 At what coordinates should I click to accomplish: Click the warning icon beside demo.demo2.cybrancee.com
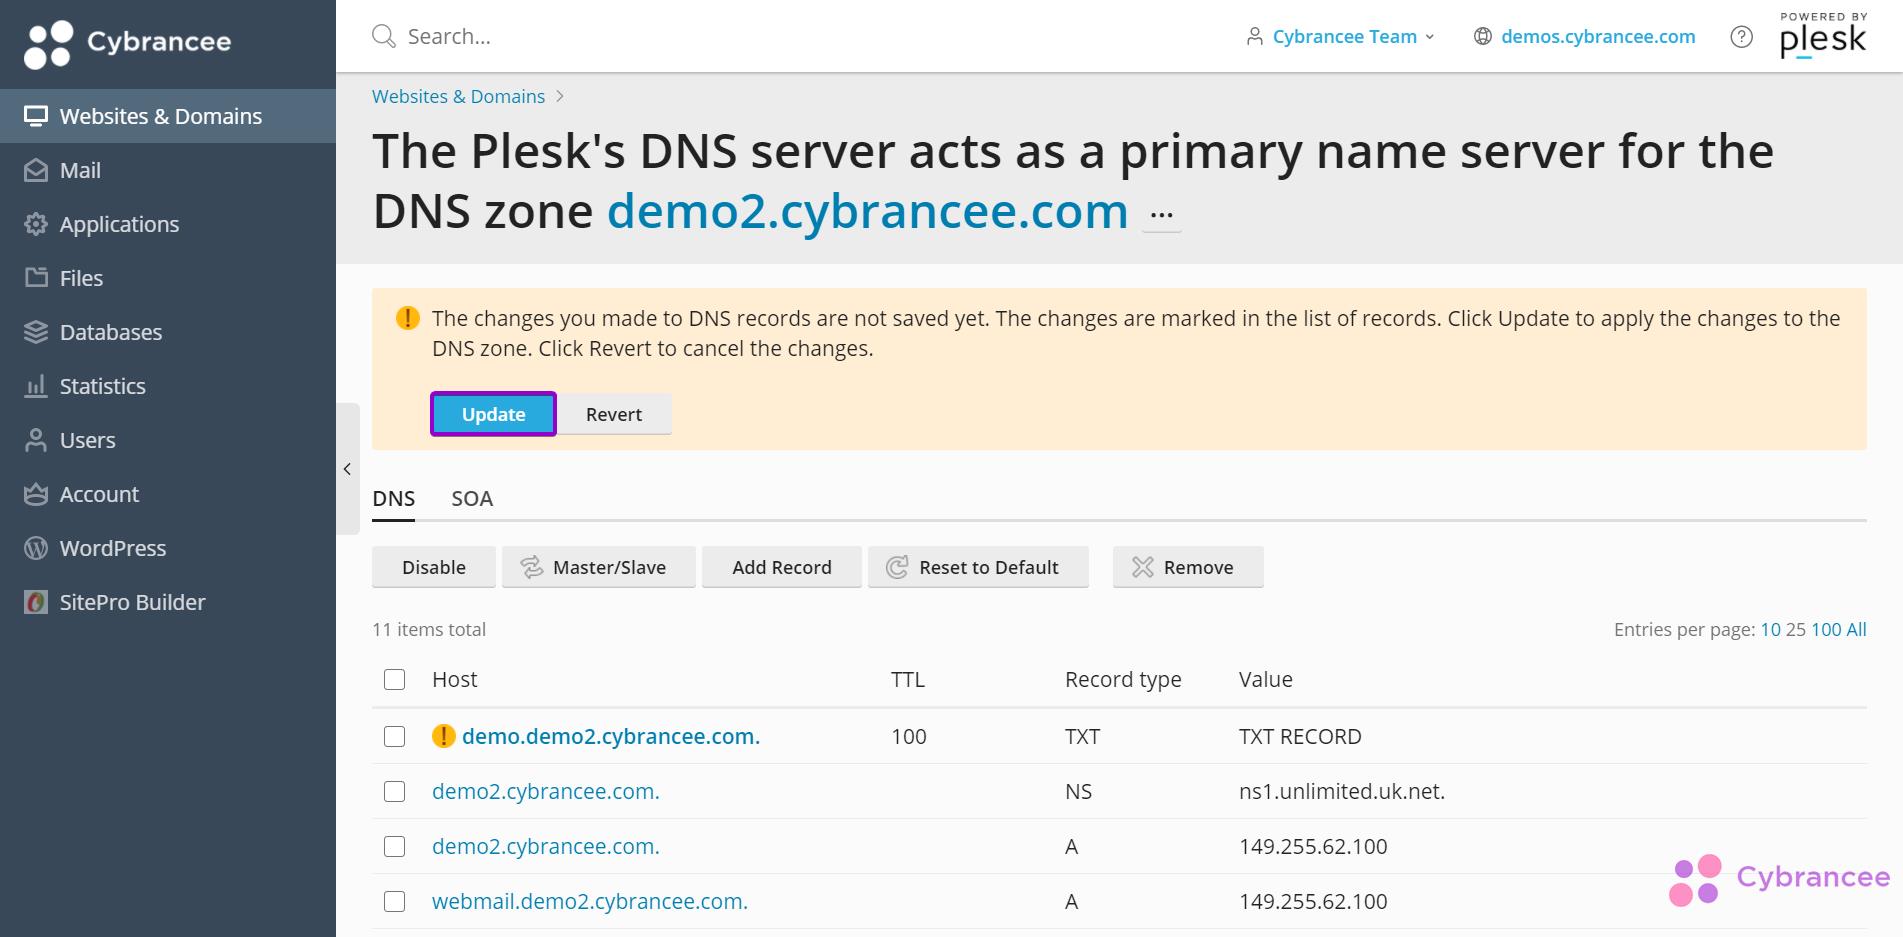click(x=444, y=735)
